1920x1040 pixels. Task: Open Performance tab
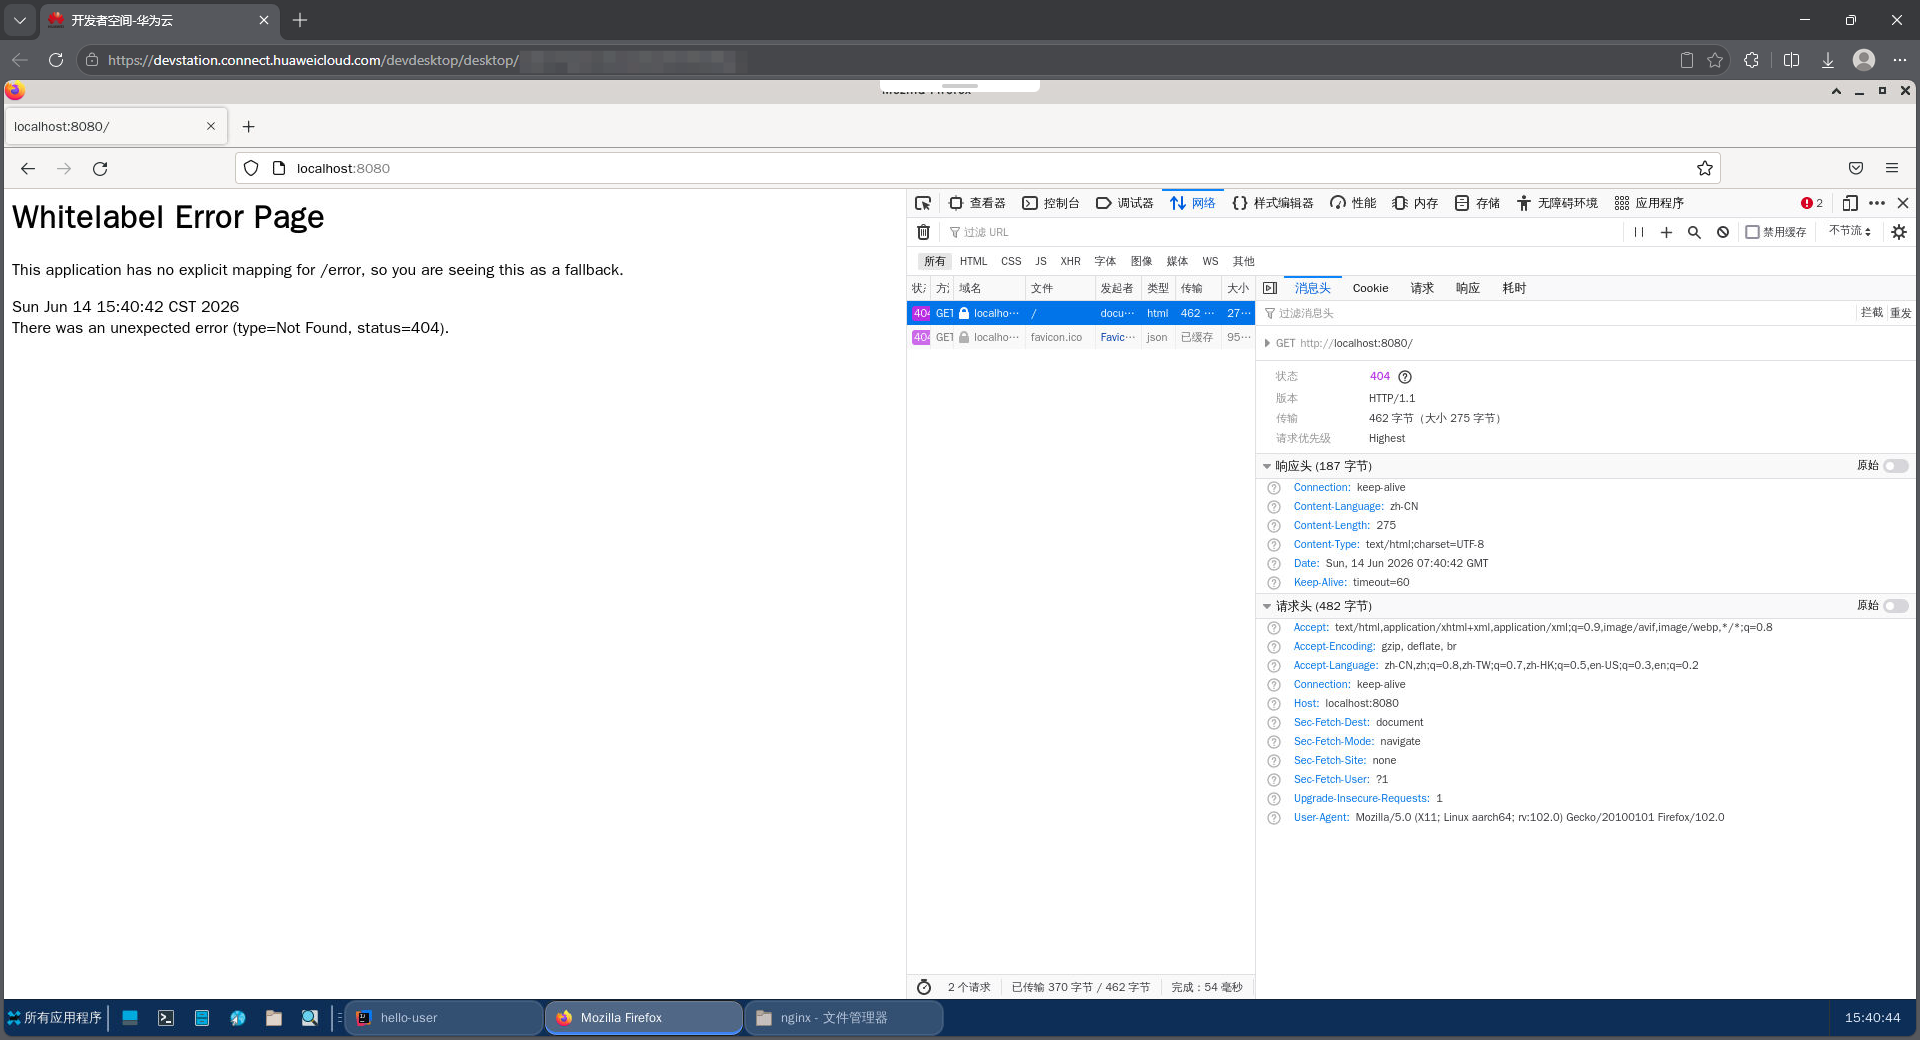[1353, 203]
